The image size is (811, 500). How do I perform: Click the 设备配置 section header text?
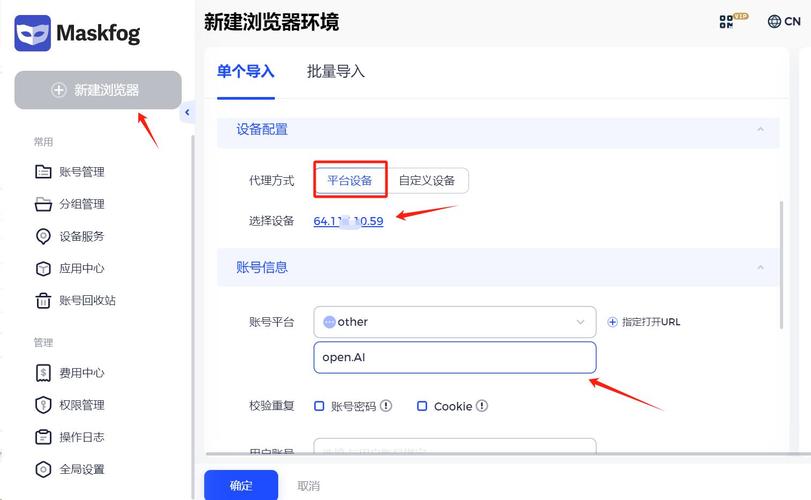pyautogui.click(x=262, y=129)
